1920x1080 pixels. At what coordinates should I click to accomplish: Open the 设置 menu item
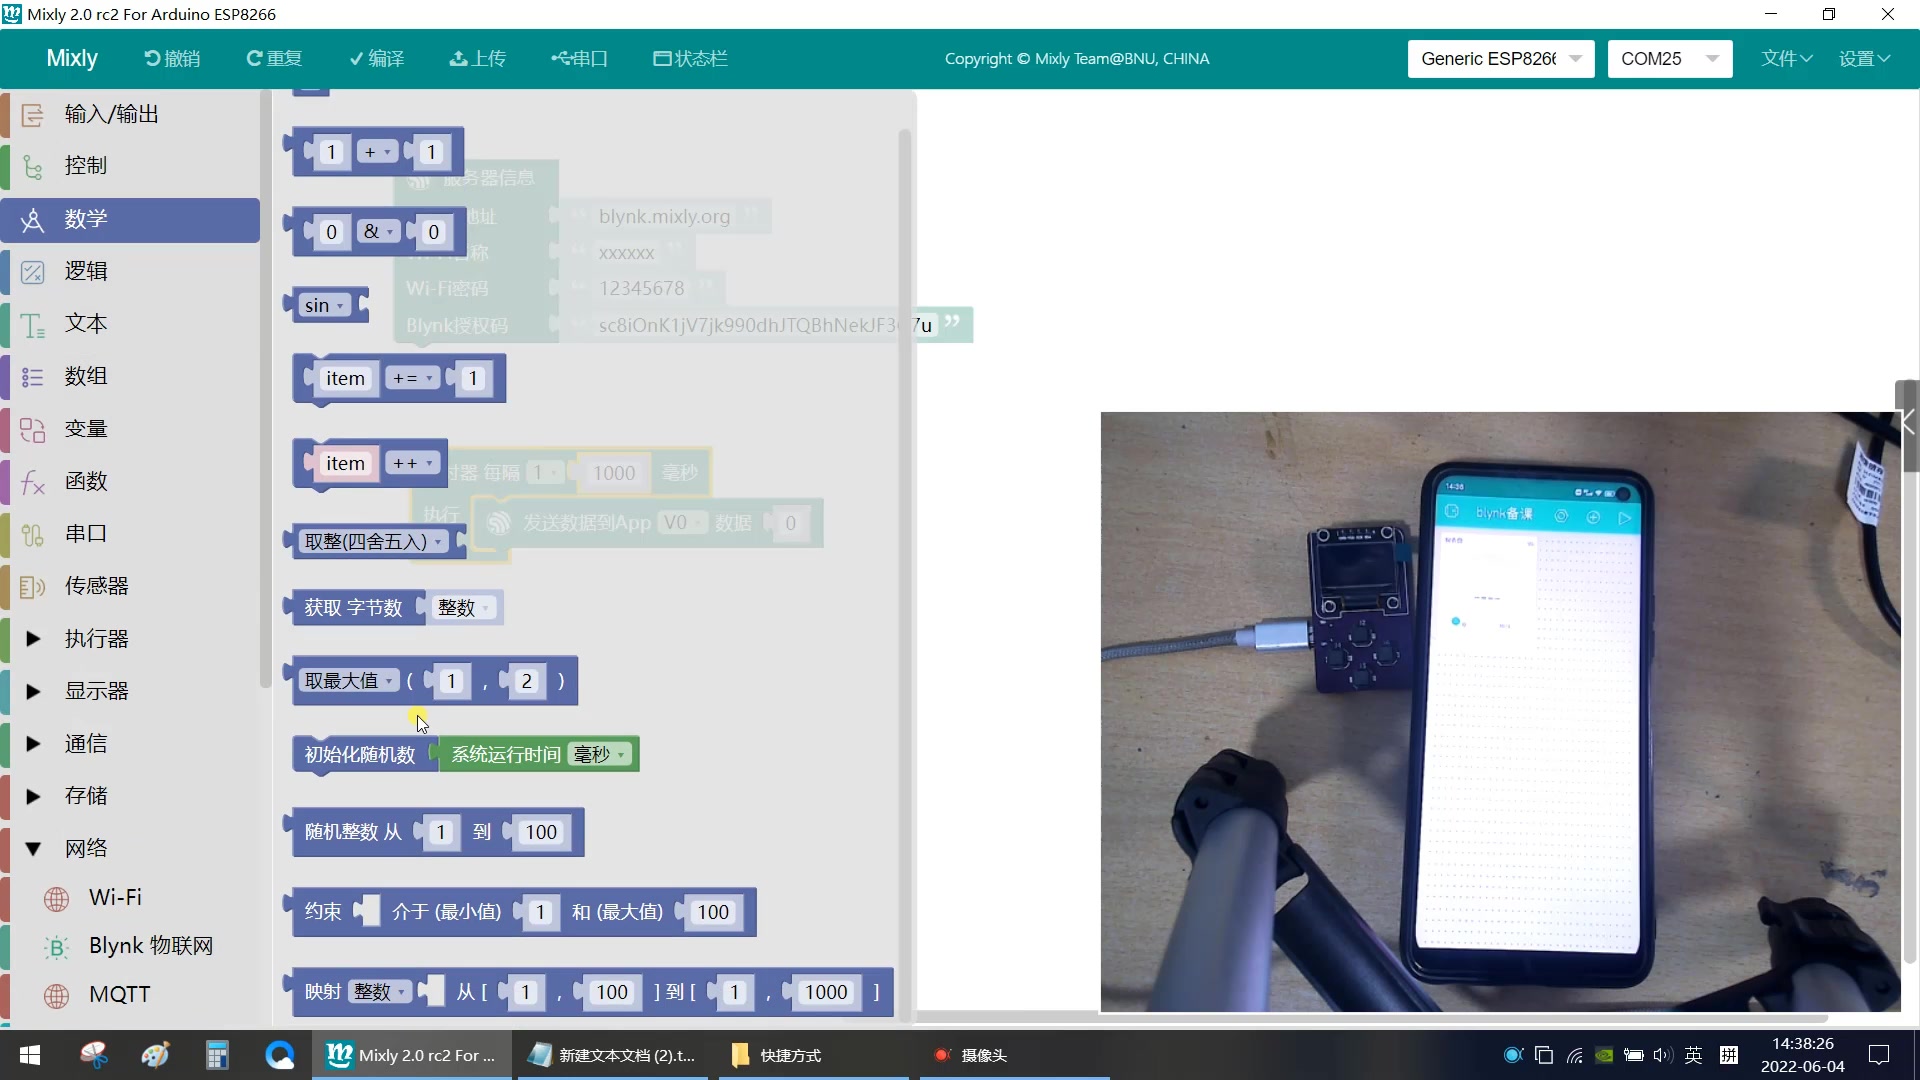(x=1865, y=58)
